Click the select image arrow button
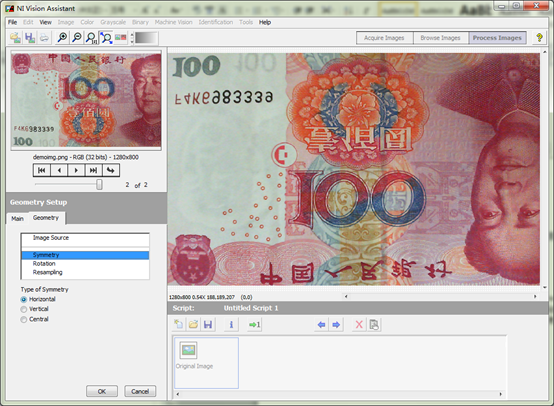Screen dimensions: 554x406 pyautogui.click(x=111, y=170)
